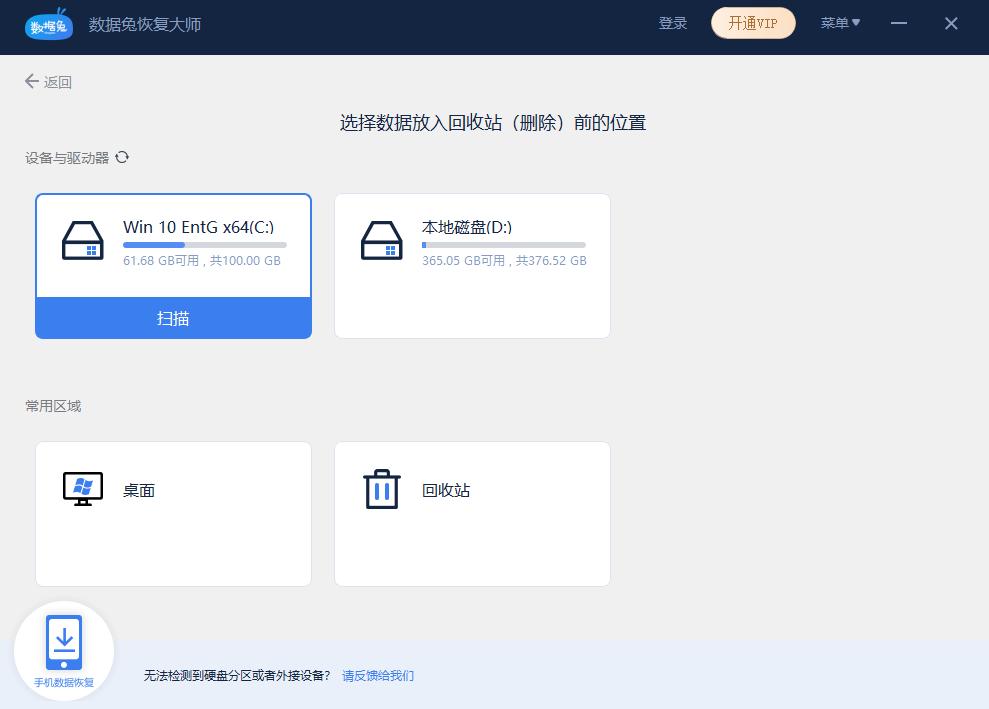Select the 桌面 desktop icon
Image resolution: width=989 pixels, height=709 pixels.
point(84,489)
